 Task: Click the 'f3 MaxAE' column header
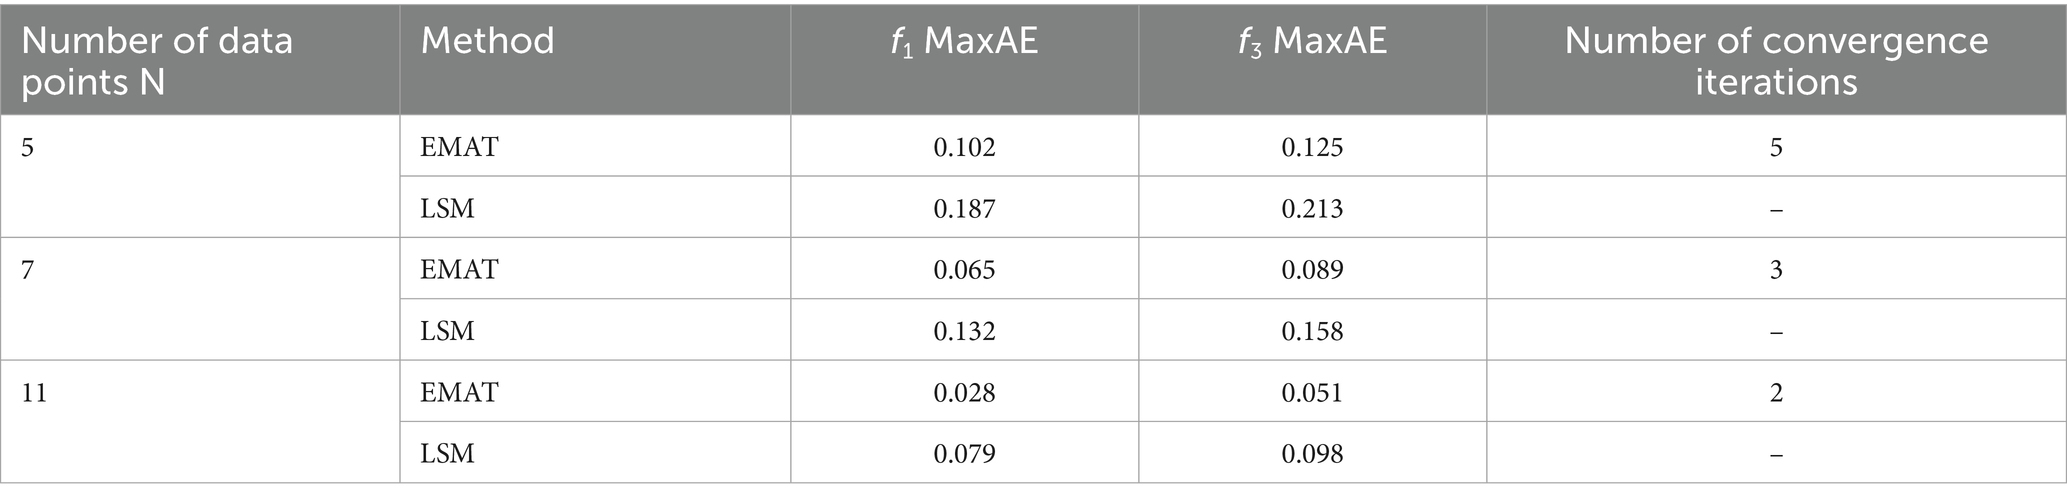point(1313,60)
